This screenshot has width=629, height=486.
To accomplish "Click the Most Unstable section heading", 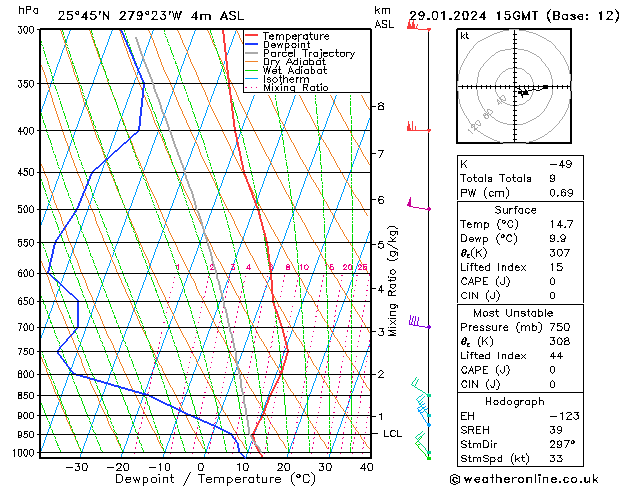I will click(513, 313).
